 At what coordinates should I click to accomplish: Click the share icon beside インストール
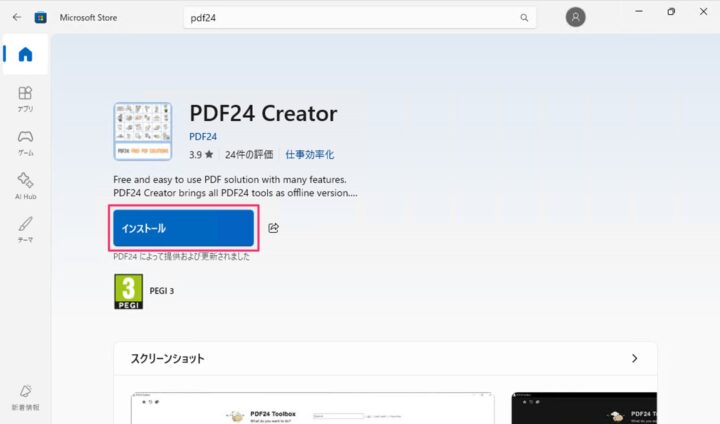274,228
